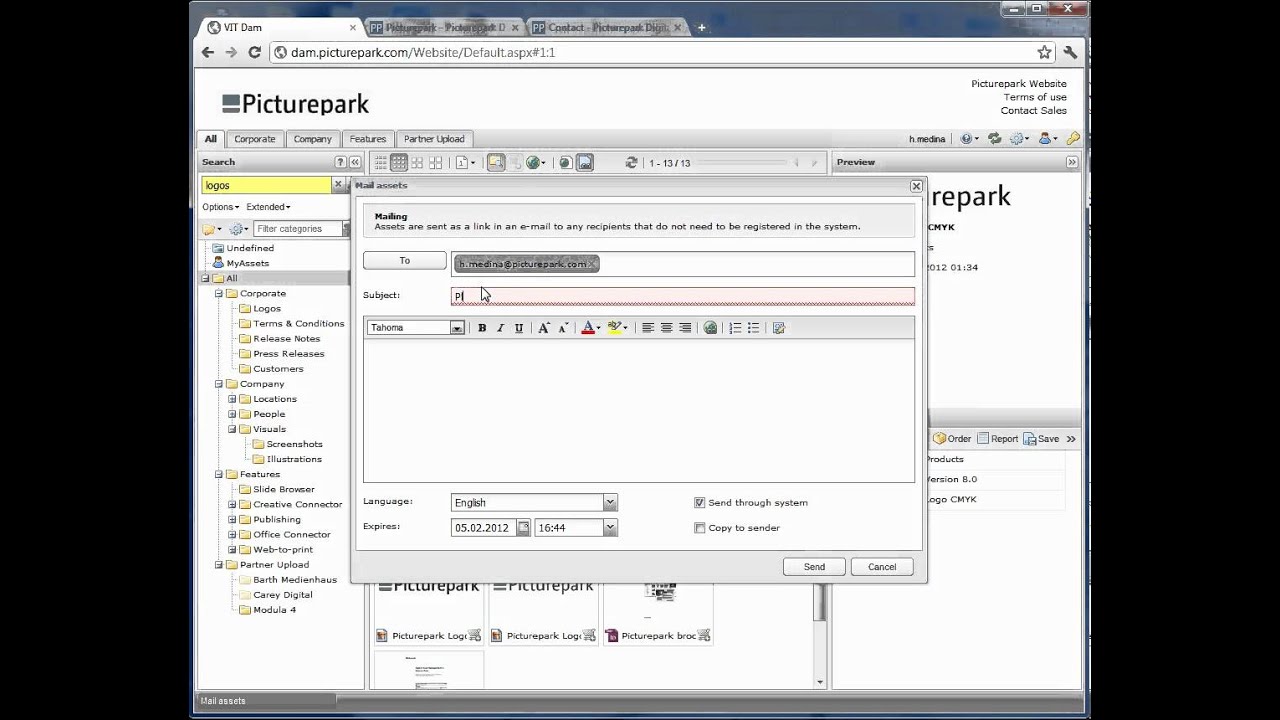The image size is (1280, 720).
Task: Select the All channel tab
Action: click(210, 139)
